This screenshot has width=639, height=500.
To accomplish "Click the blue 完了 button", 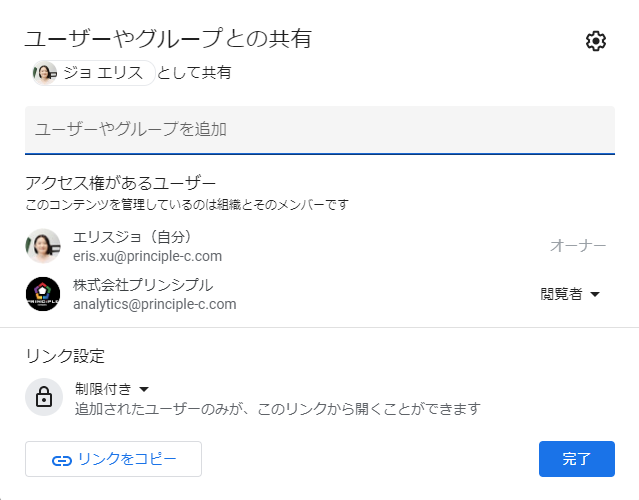I will tap(576, 459).
